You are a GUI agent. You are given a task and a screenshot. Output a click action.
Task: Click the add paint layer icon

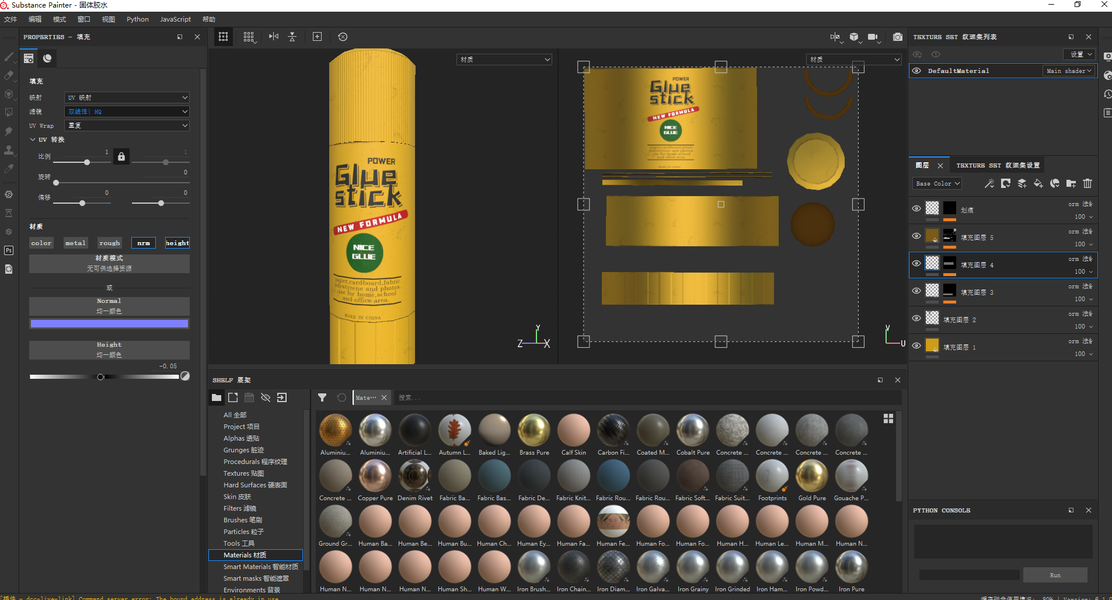point(1022,183)
